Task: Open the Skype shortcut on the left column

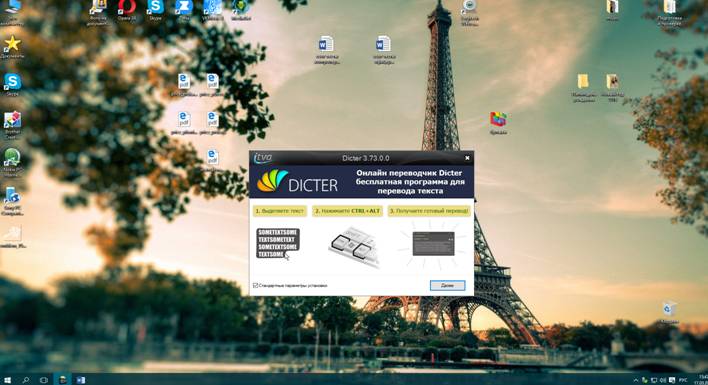Action: click(12, 85)
